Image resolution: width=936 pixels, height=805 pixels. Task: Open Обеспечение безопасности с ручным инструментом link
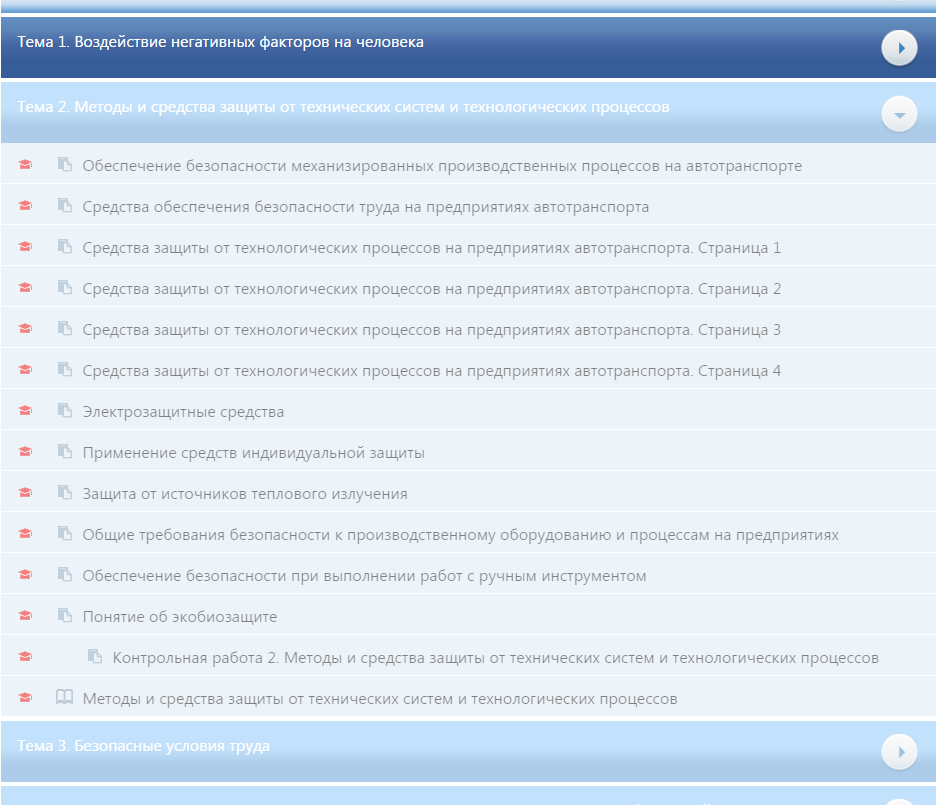(x=364, y=576)
